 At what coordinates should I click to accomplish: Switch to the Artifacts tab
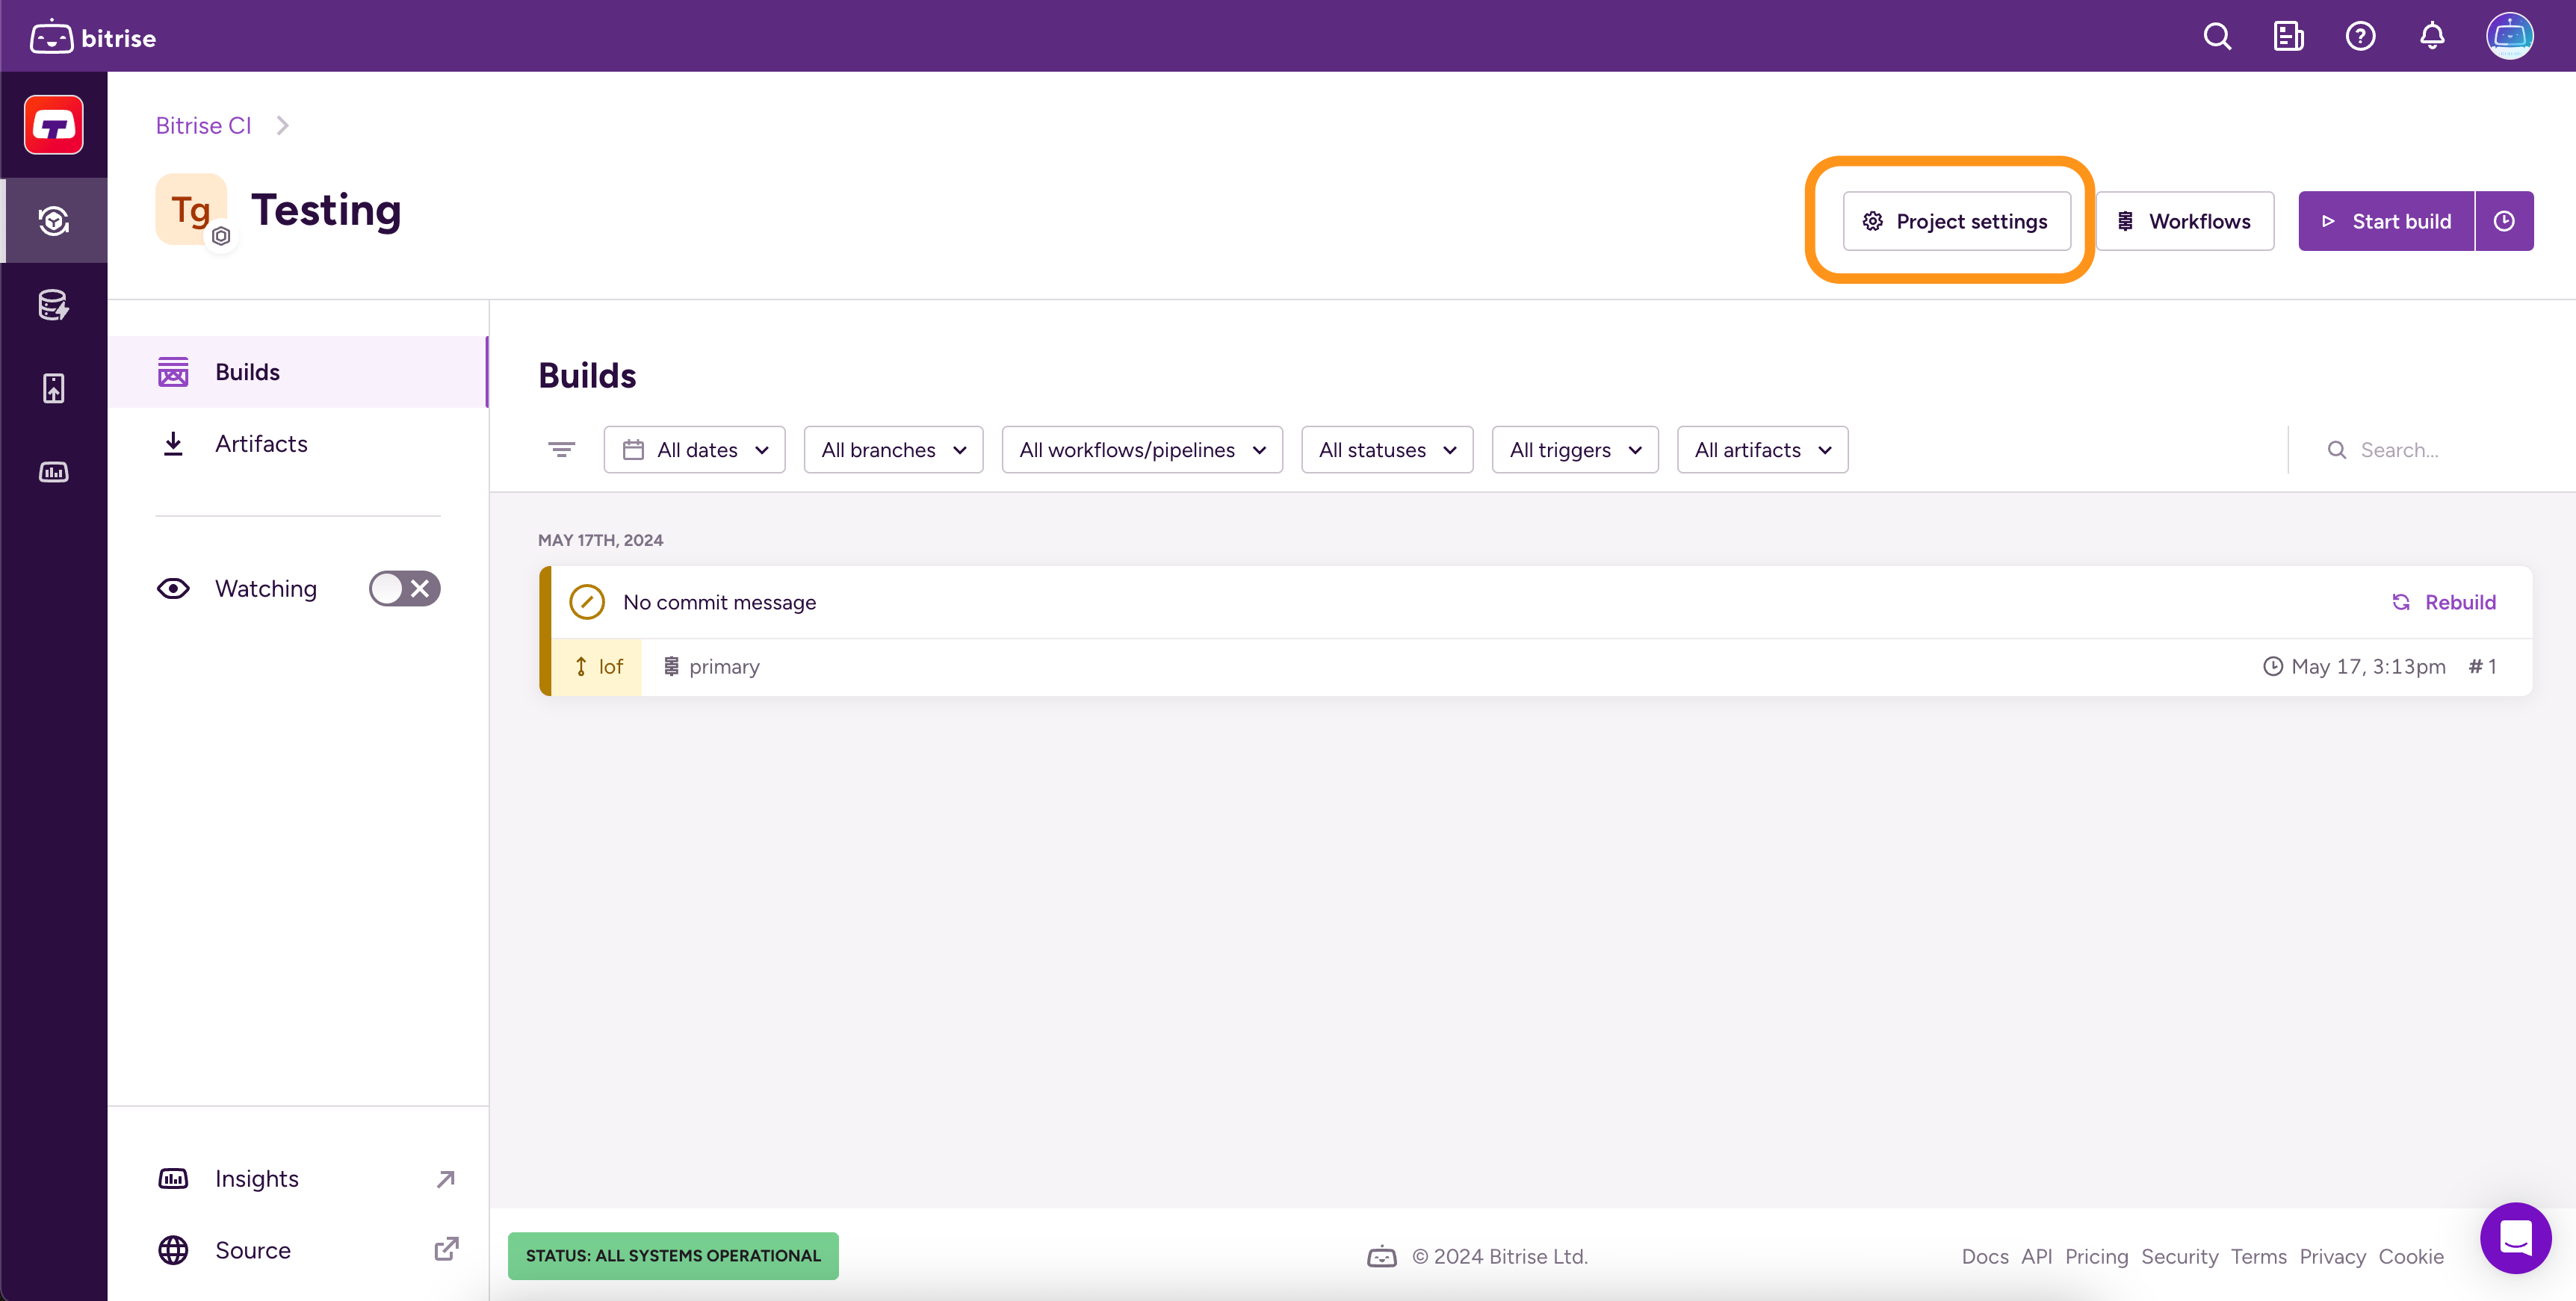point(261,443)
